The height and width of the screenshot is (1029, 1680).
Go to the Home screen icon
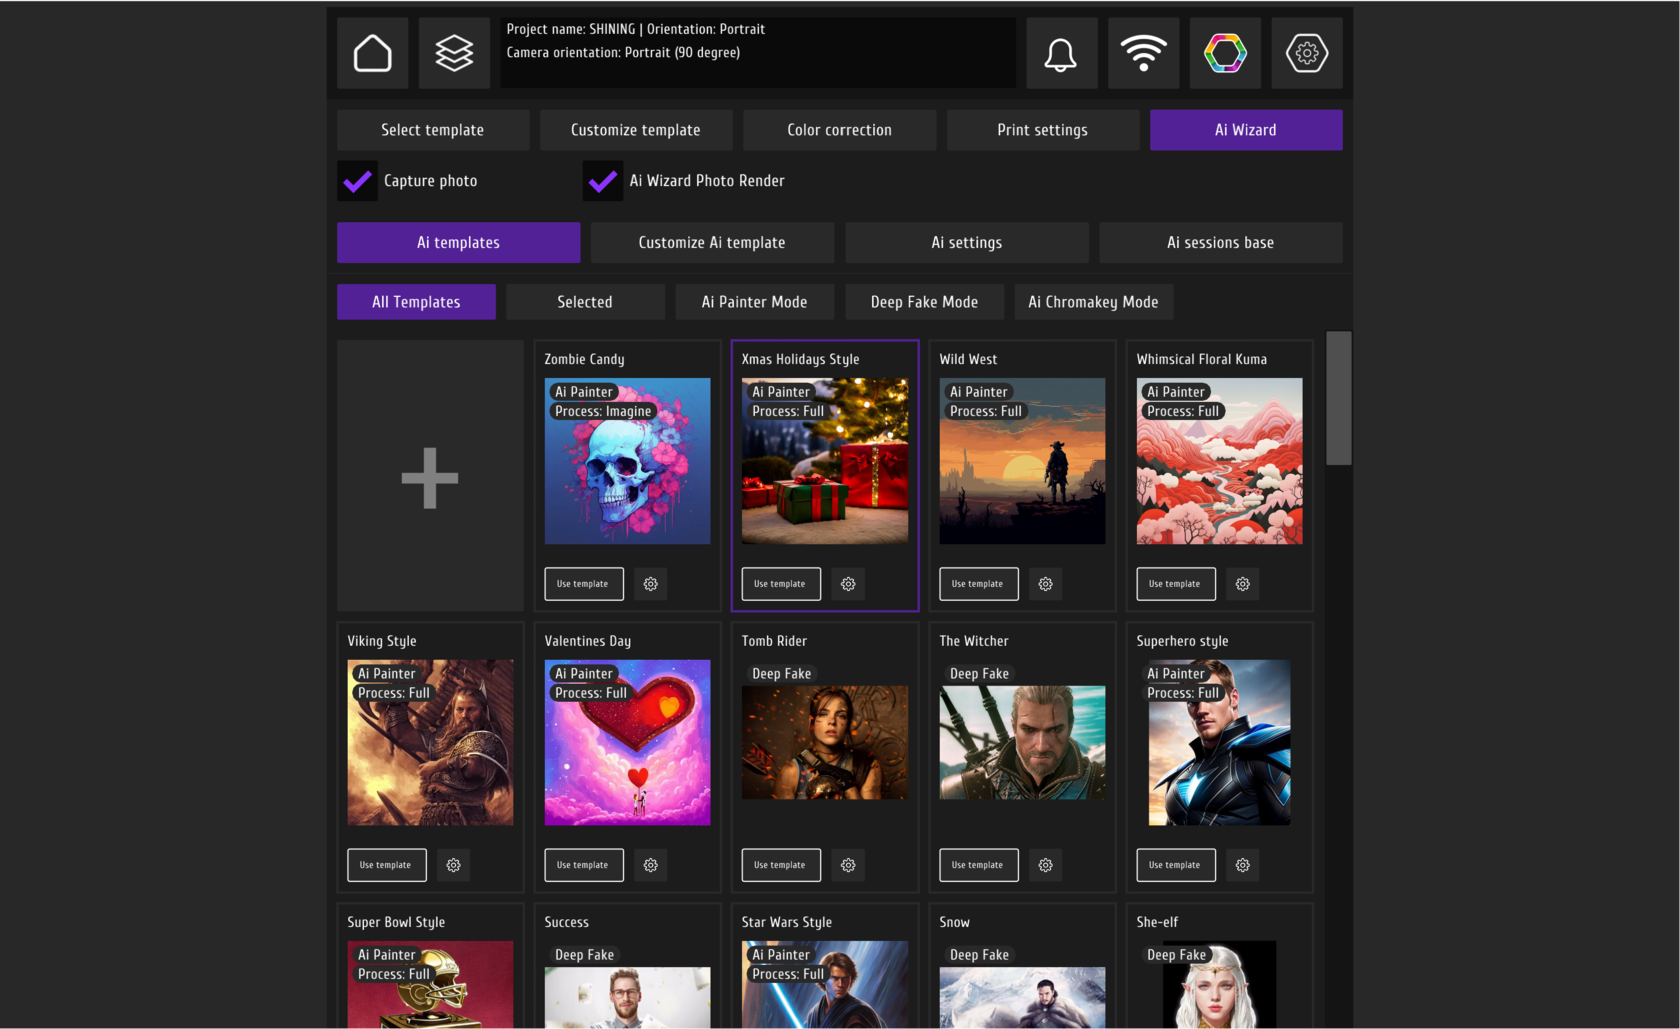coord(372,53)
